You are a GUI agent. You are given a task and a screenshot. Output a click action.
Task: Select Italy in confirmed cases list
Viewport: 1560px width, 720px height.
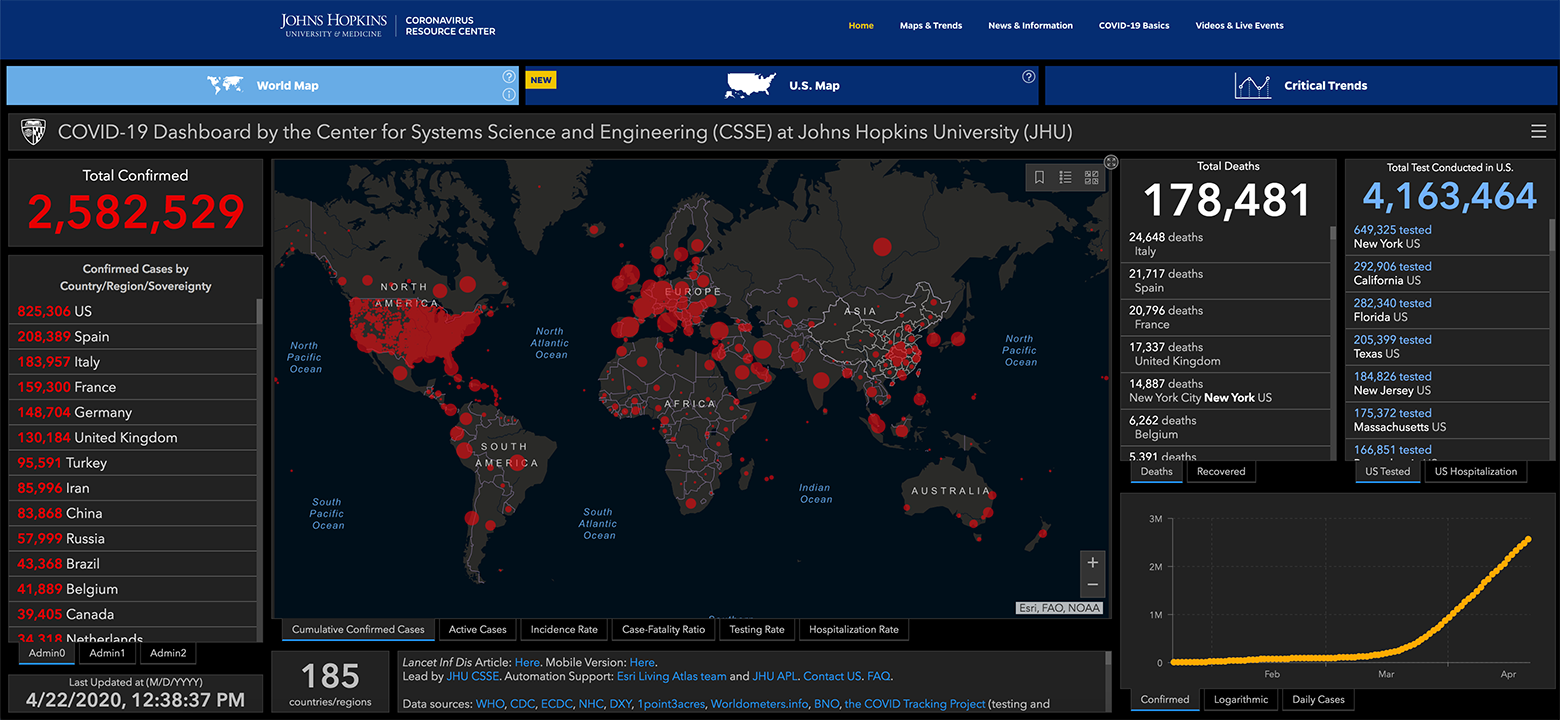click(x=132, y=362)
